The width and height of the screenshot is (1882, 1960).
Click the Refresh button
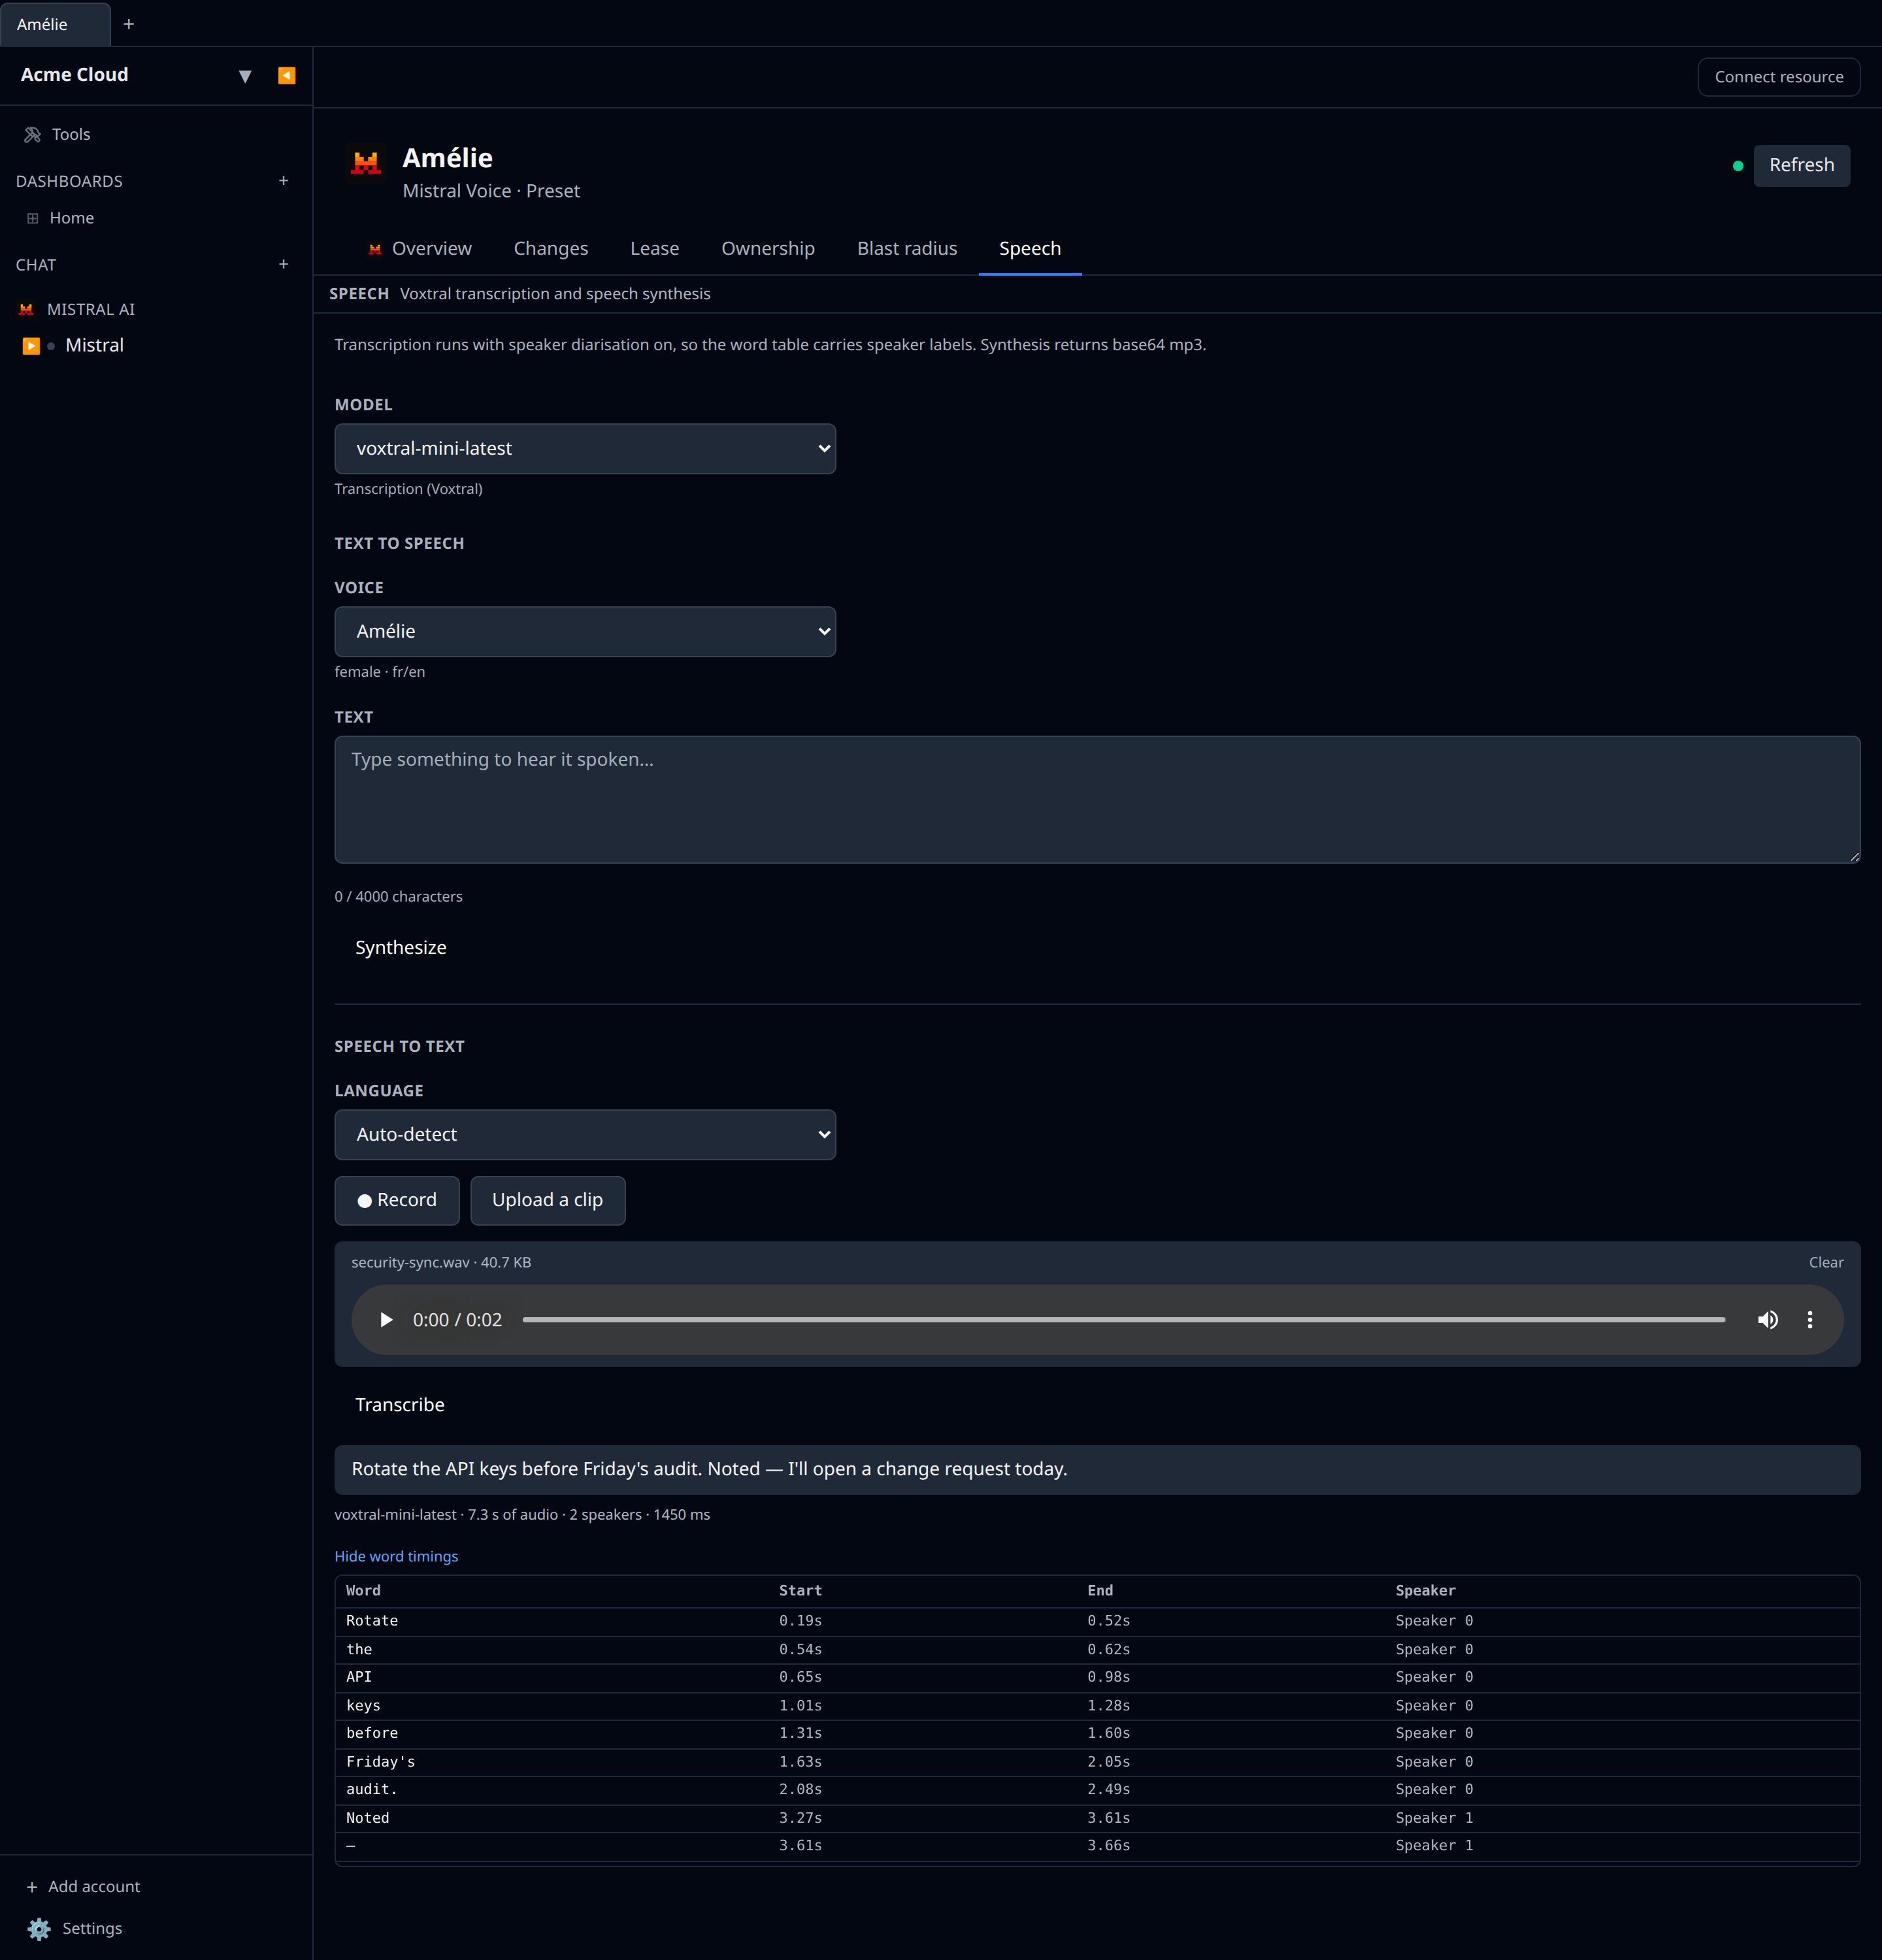coord(1801,165)
